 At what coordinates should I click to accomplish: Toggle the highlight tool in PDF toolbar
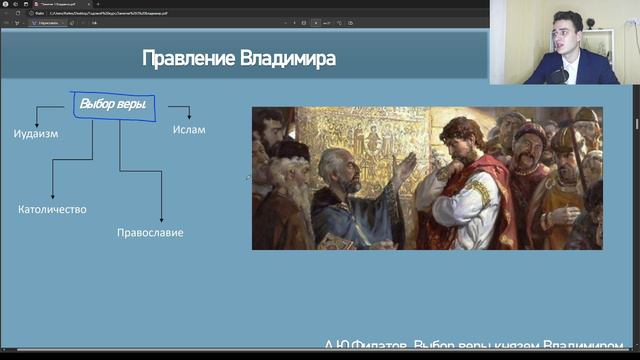(17, 23)
